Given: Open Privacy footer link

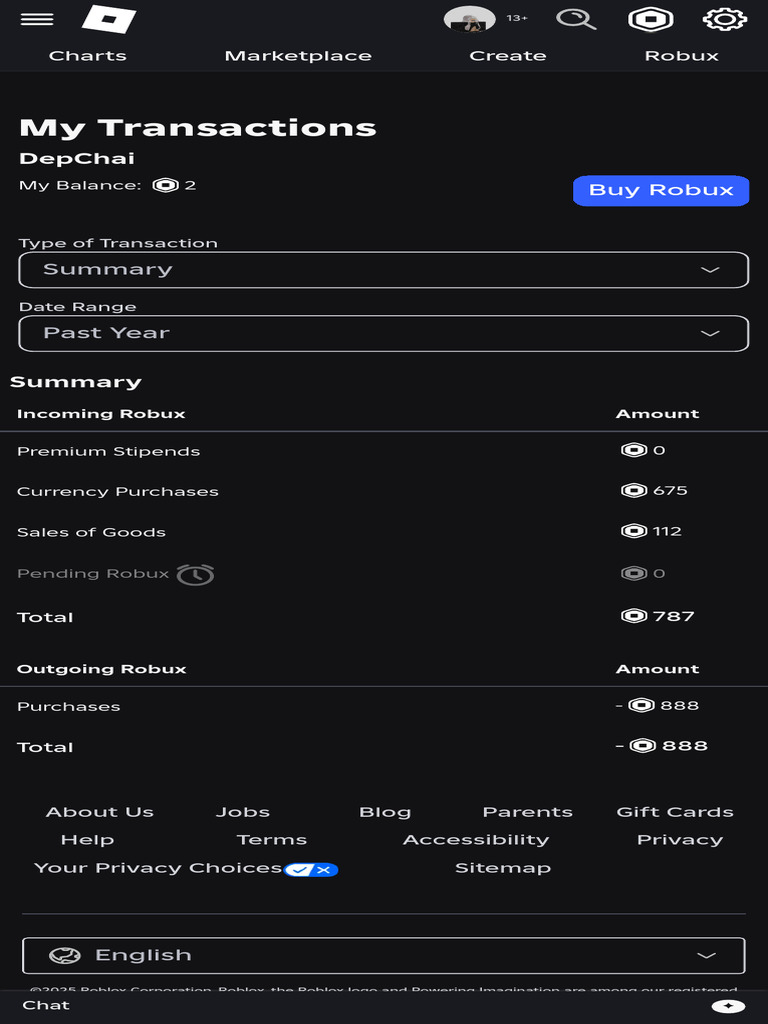Looking at the screenshot, I should pos(680,840).
